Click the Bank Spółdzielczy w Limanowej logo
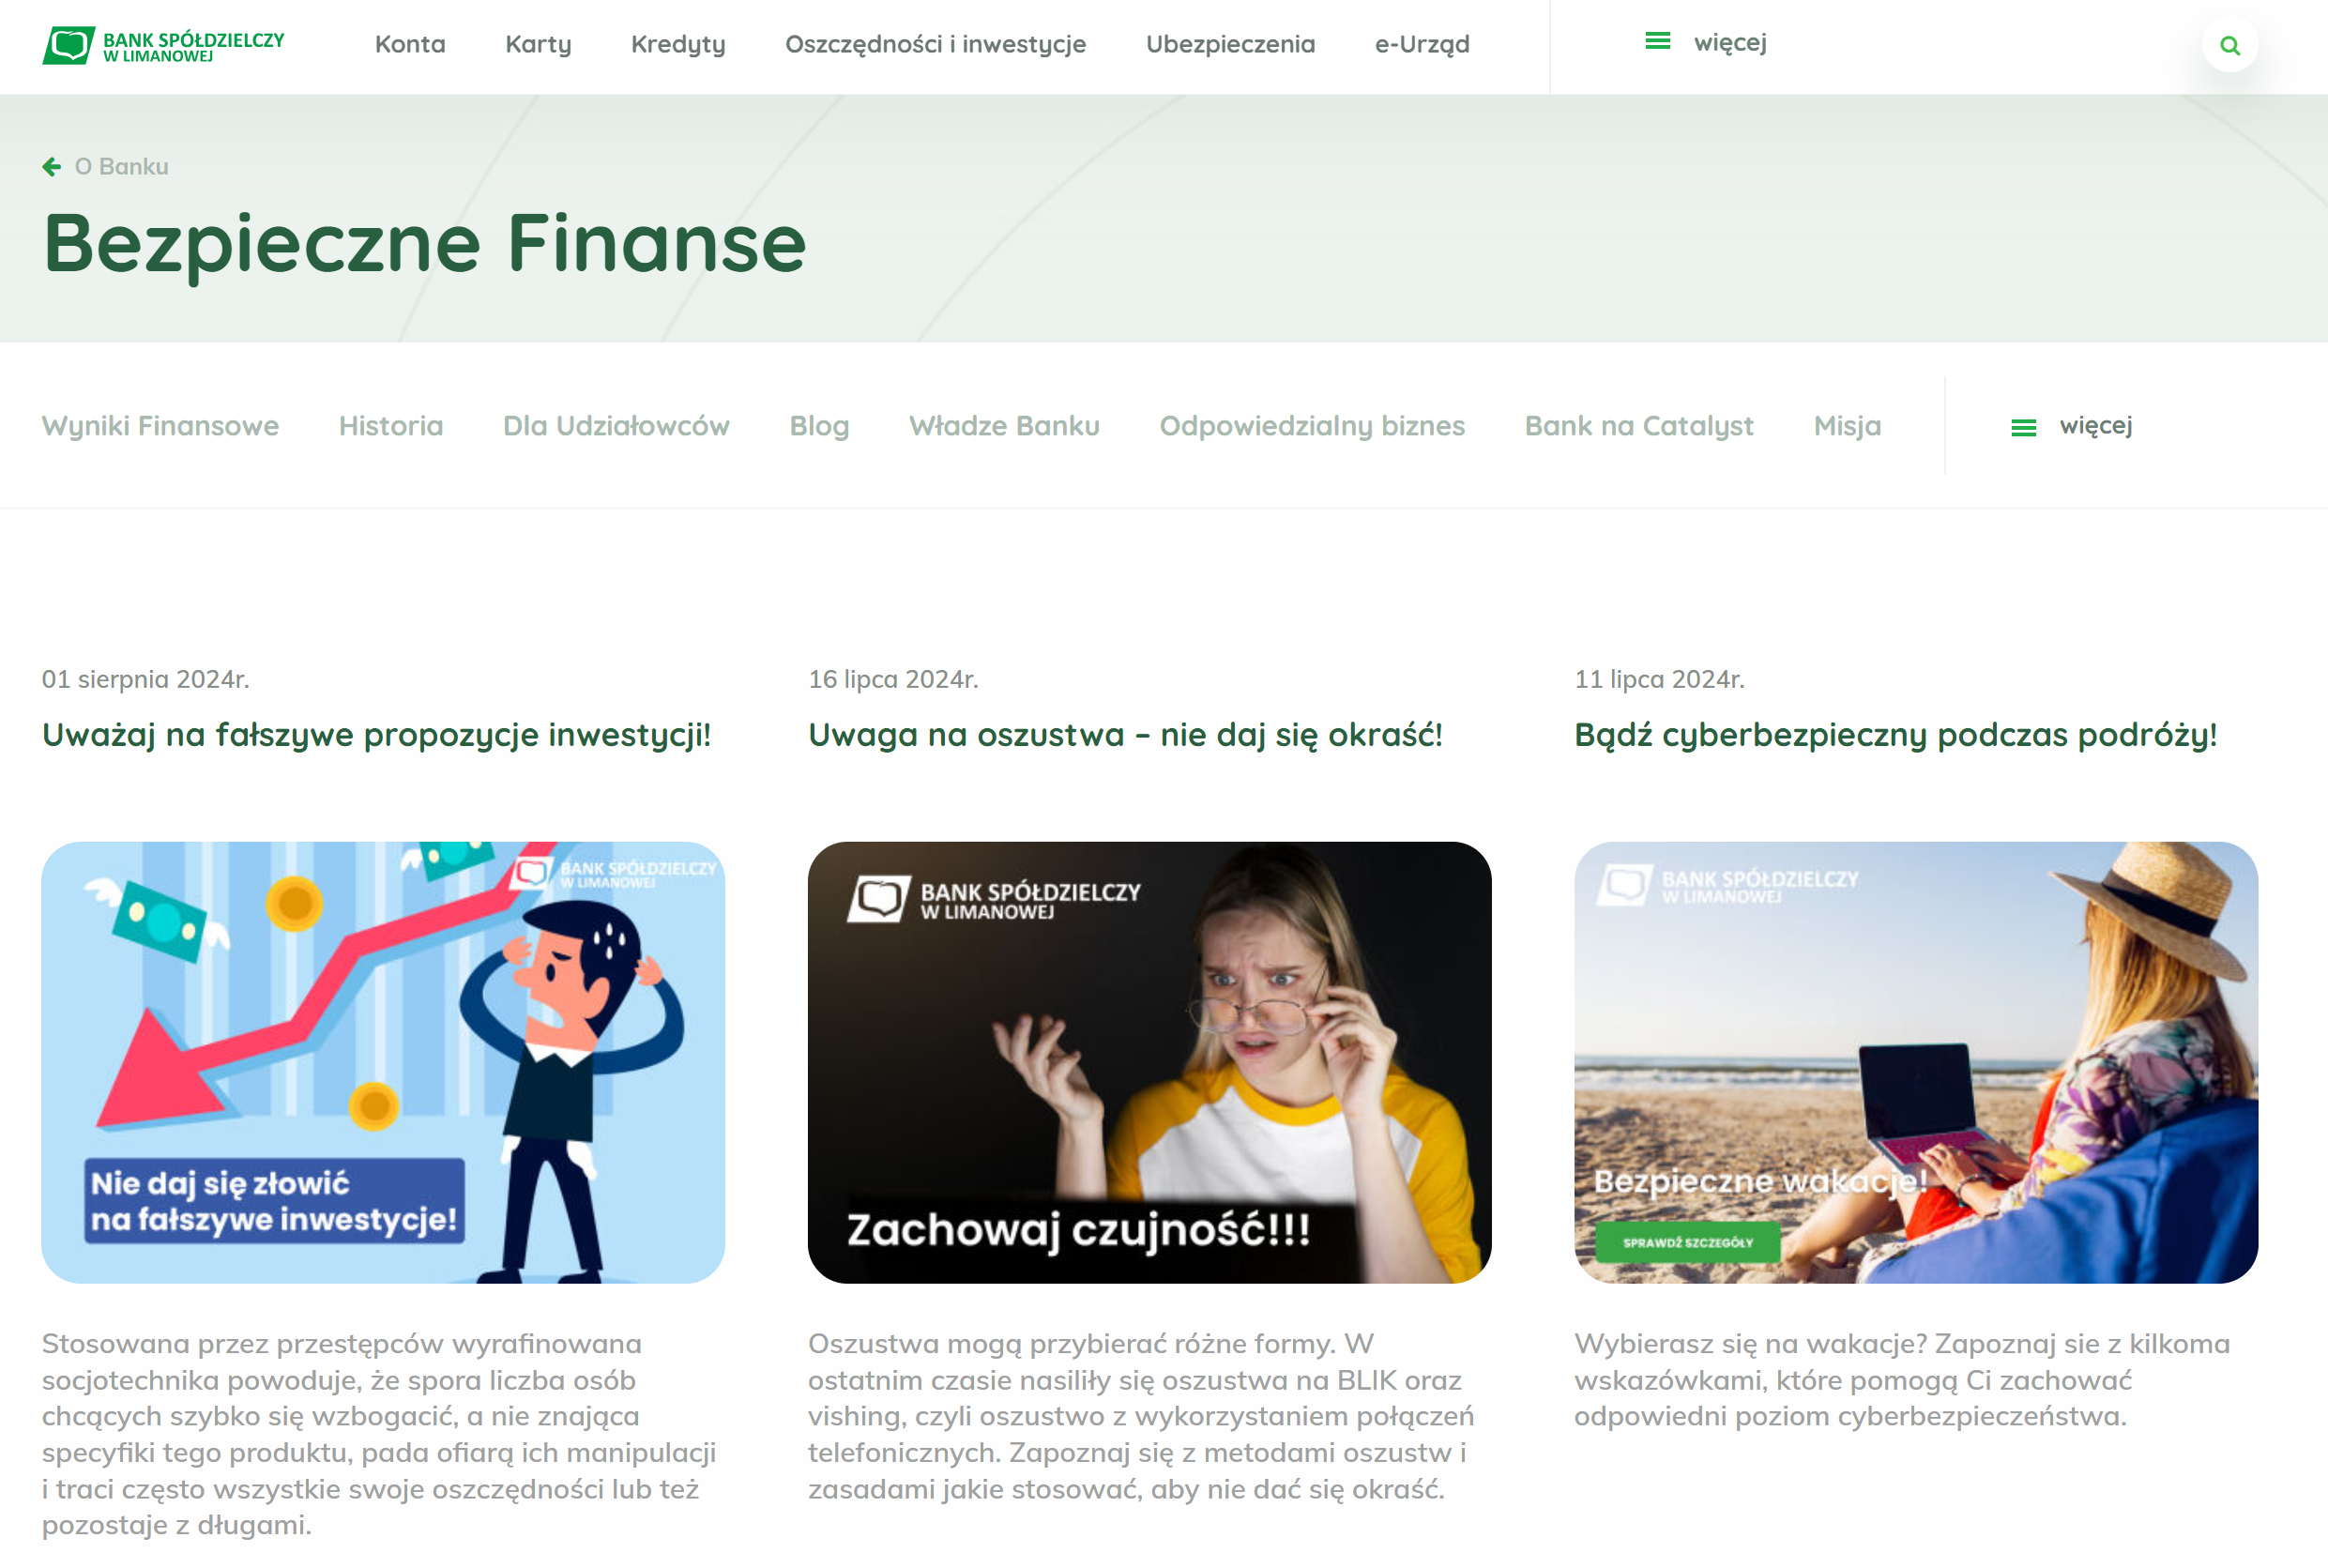This screenshot has width=2328, height=1568. [163, 45]
